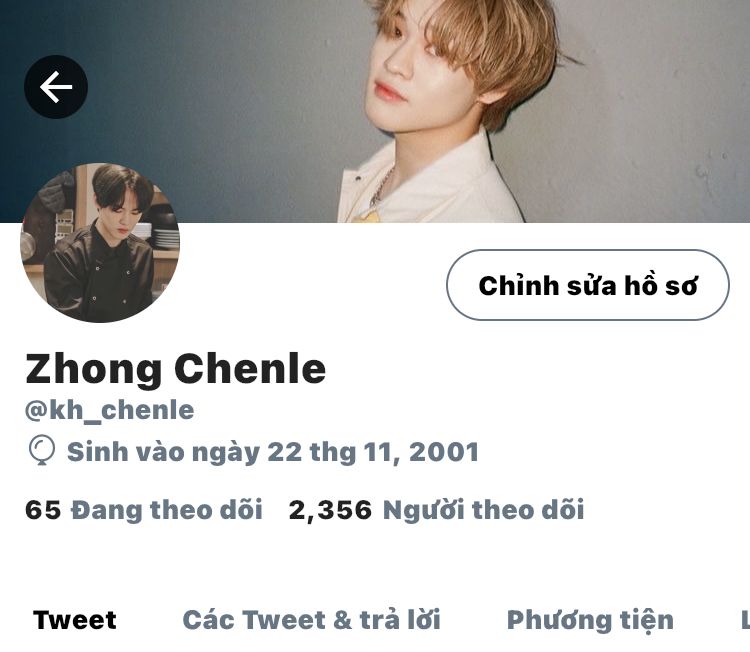The width and height of the screenshot is (750, 652).
Task: Click the display name Zhong Chenle
Action: click(x=176, y=368)
